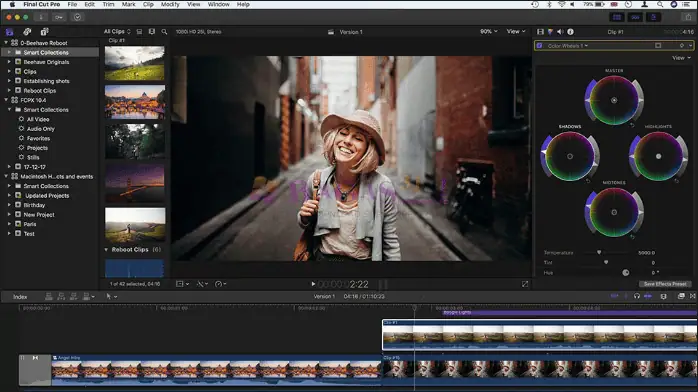
Task: Open the browser search magnifier
Action: [x=164, y=32]
